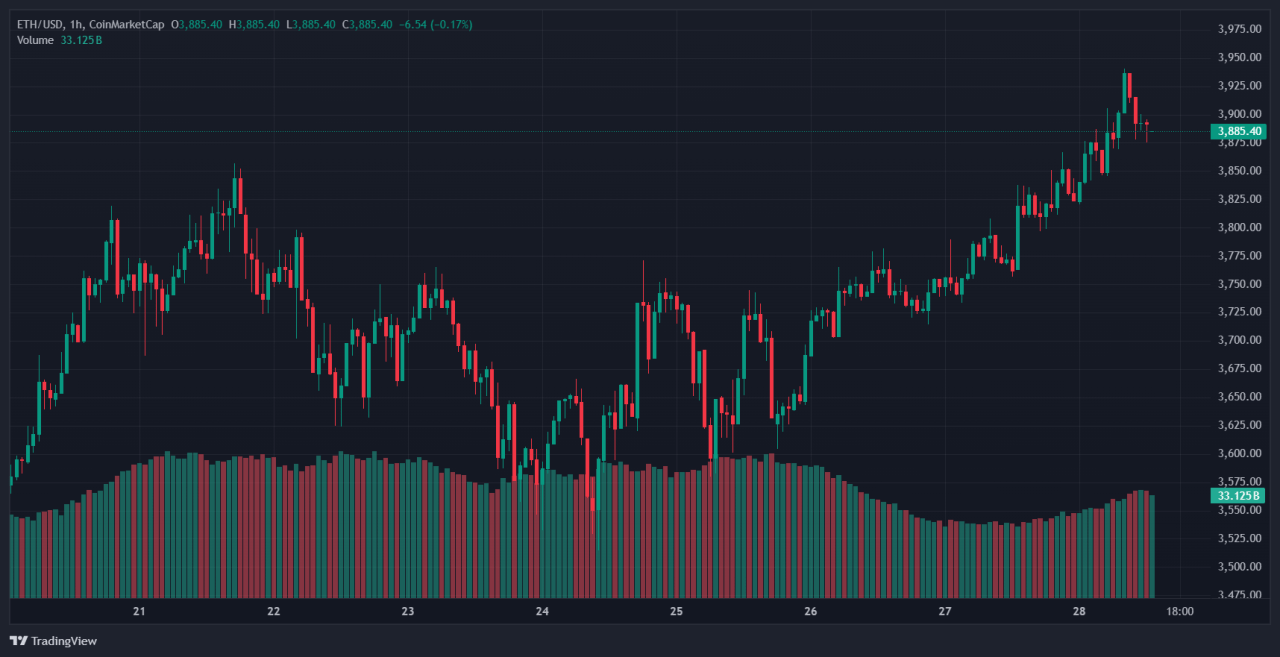Click the Volume indicator legend label
The height and width of the screenshot is (657, 1280).
pos(36,40)
